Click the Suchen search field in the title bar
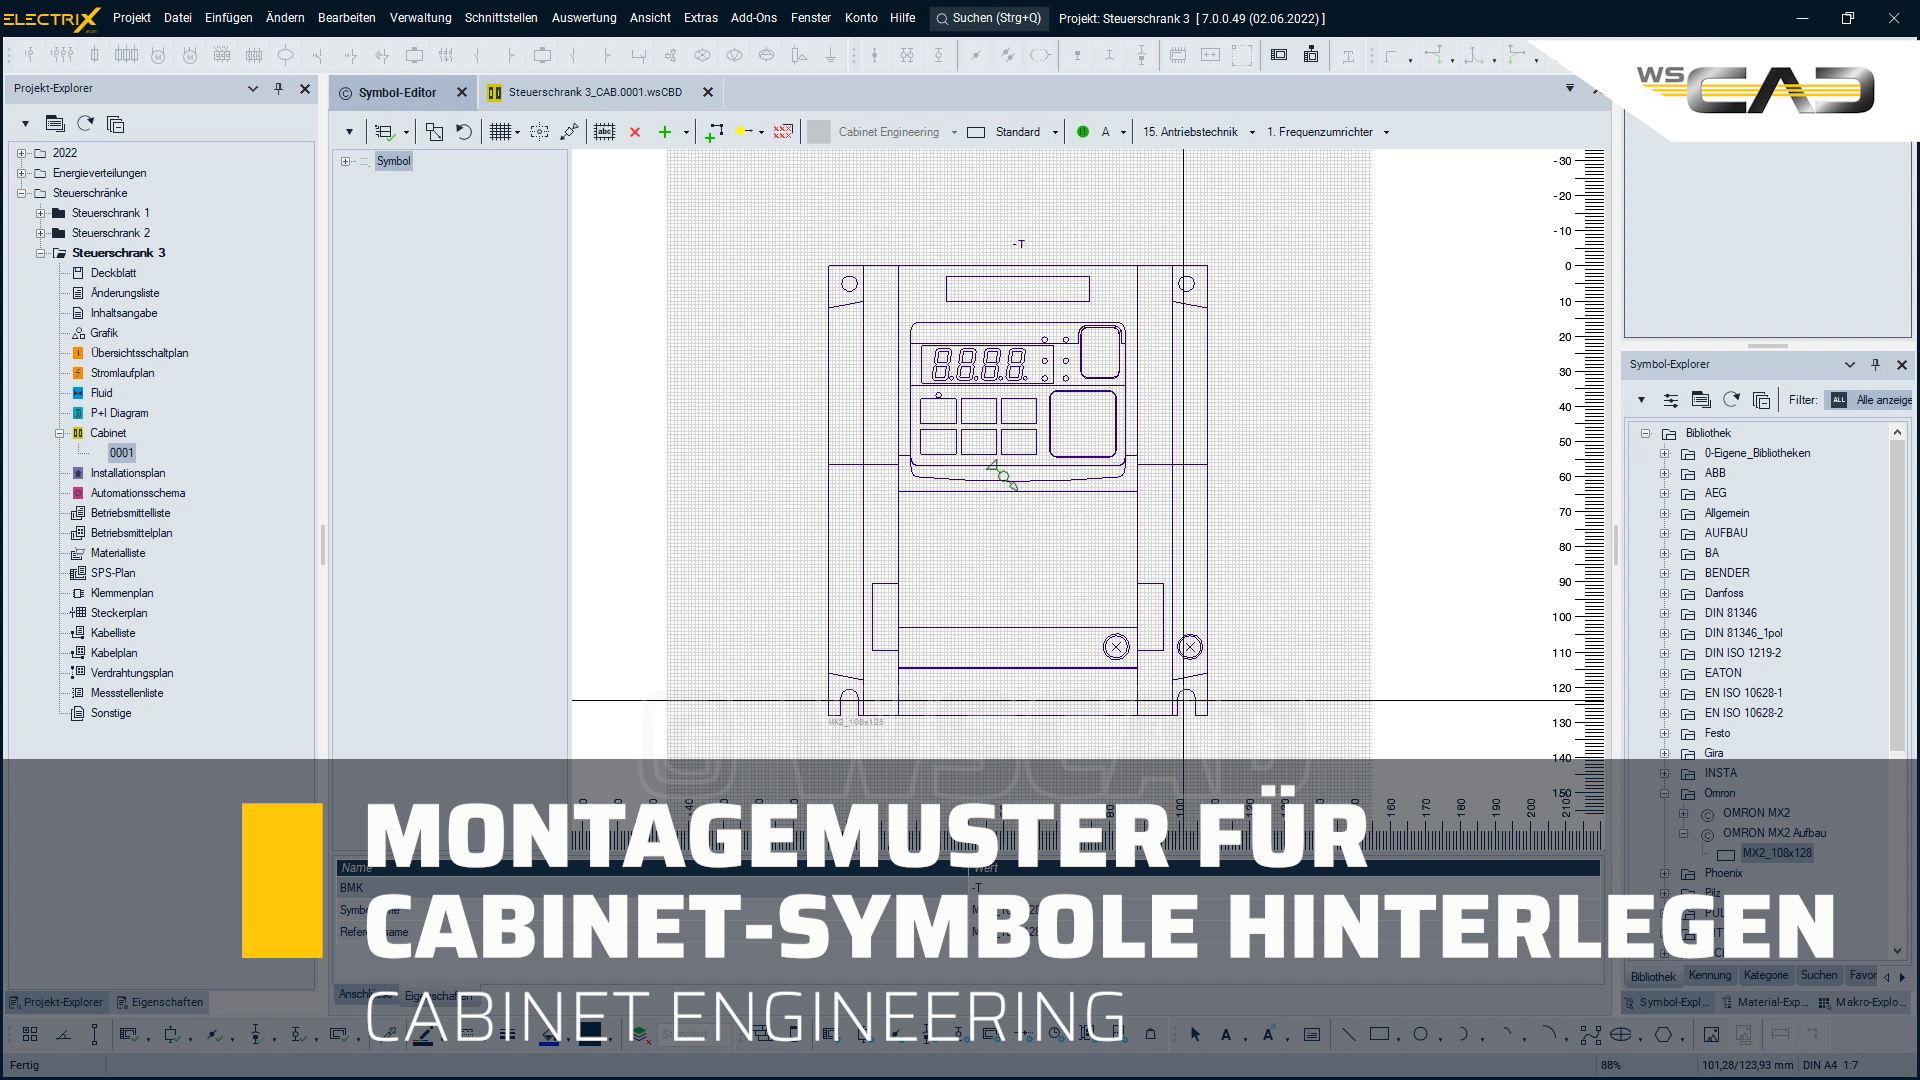Viewport: 1920px width, 1080px height. click(x=988, y=18)
